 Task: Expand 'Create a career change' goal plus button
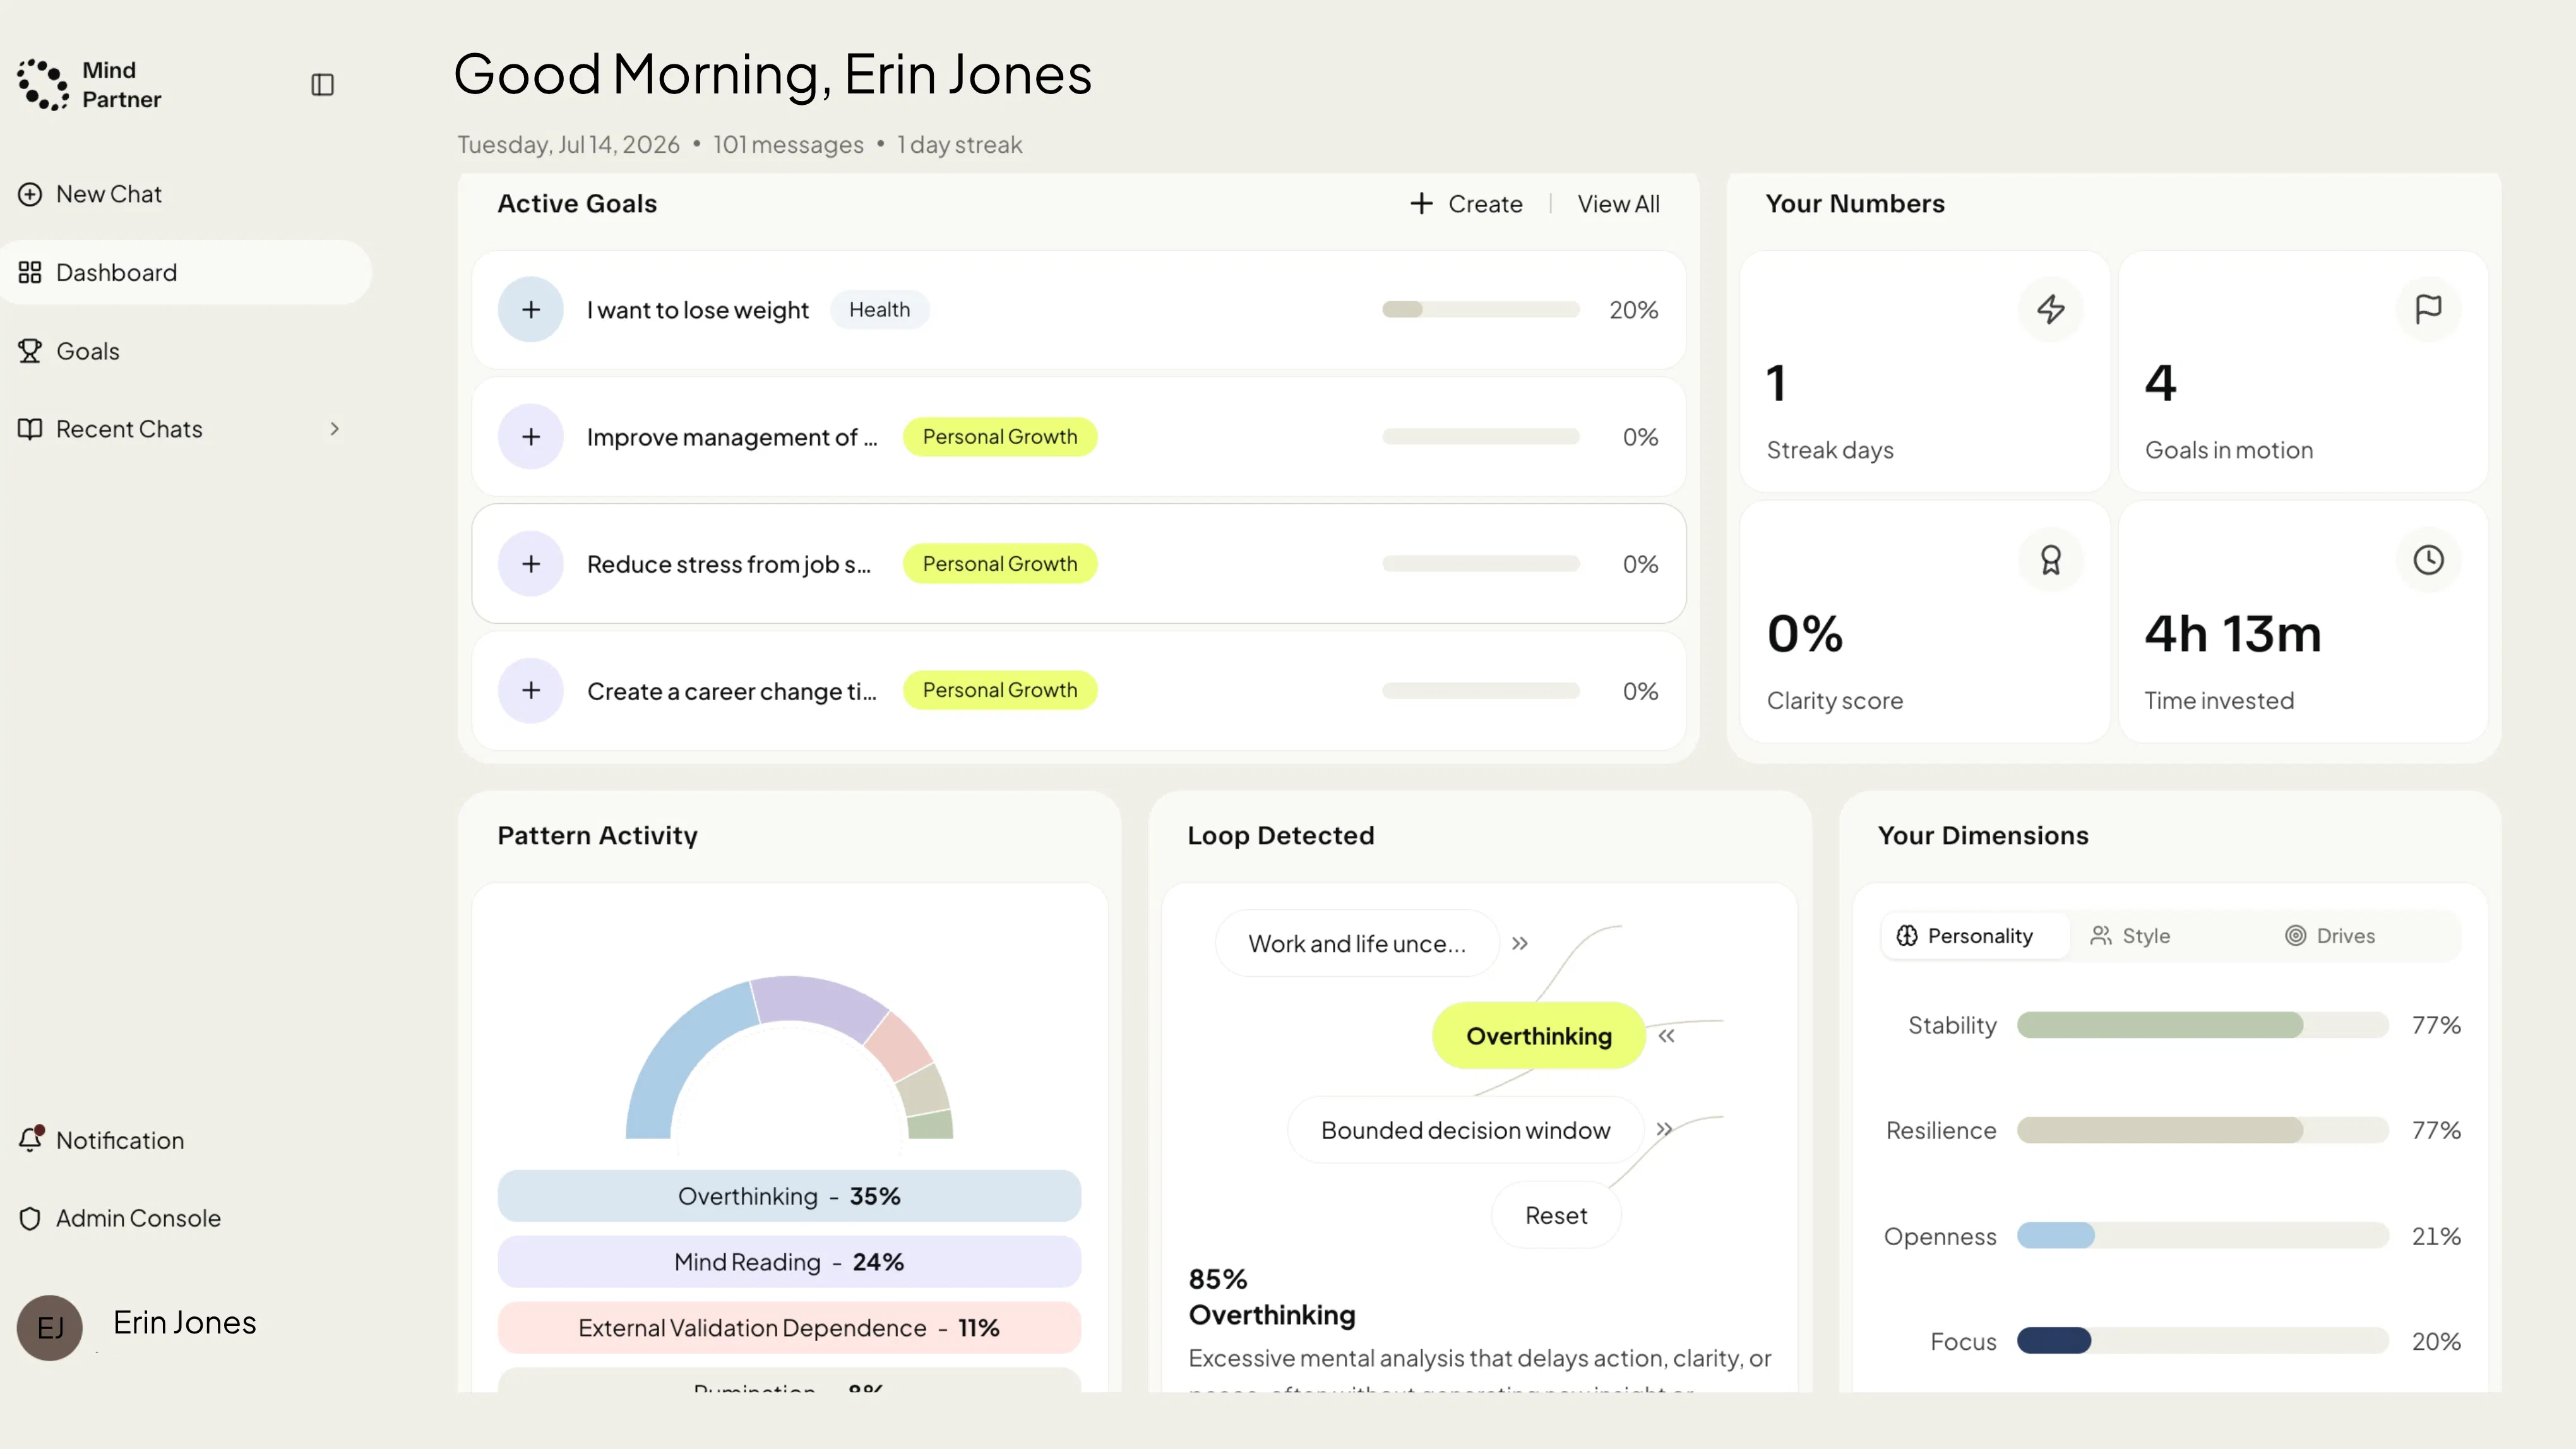(531, 691)
